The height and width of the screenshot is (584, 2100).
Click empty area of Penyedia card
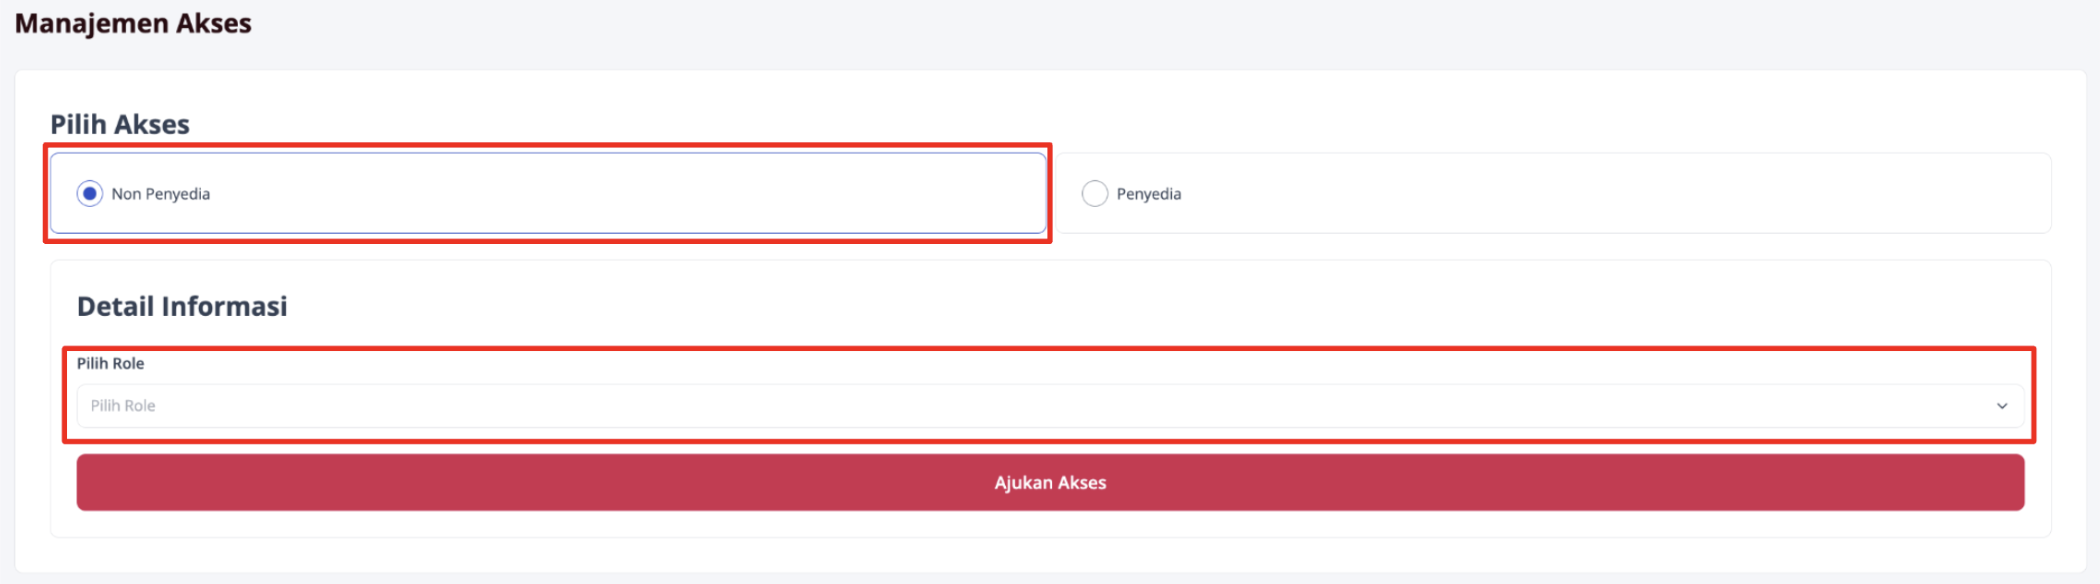1600,193
